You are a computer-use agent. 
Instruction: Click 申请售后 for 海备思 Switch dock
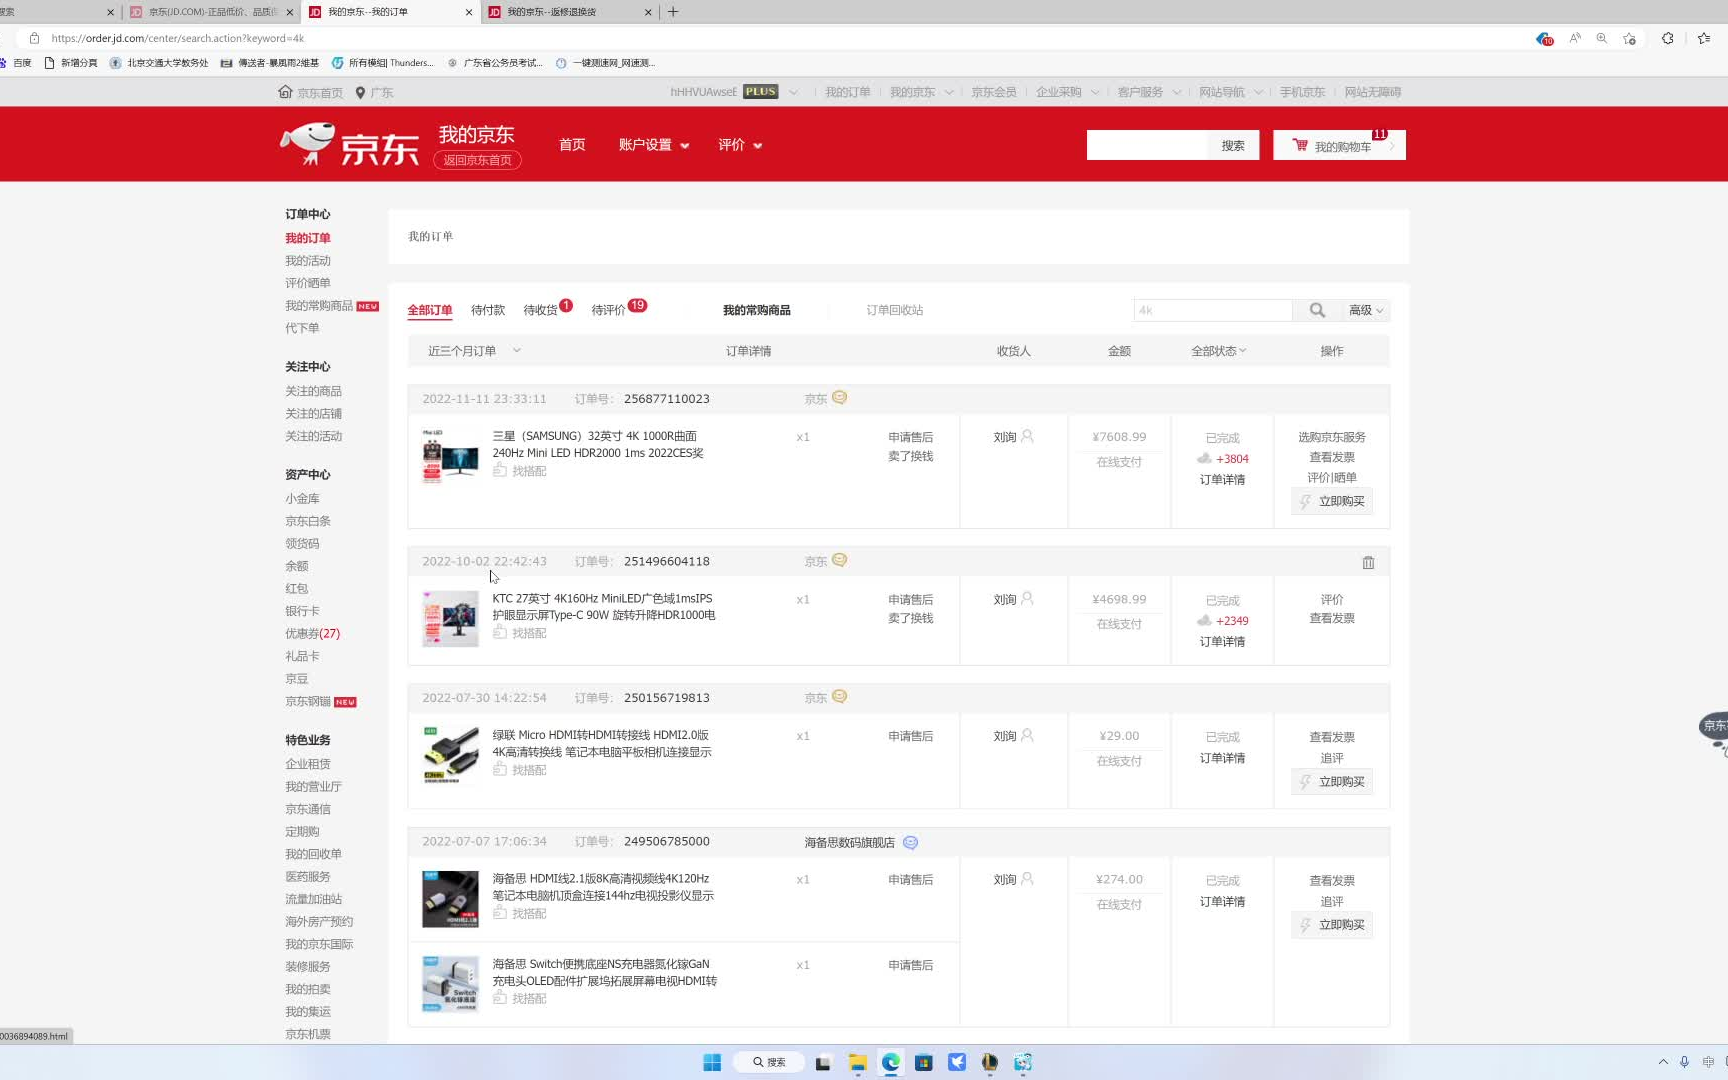click(910, 965)
